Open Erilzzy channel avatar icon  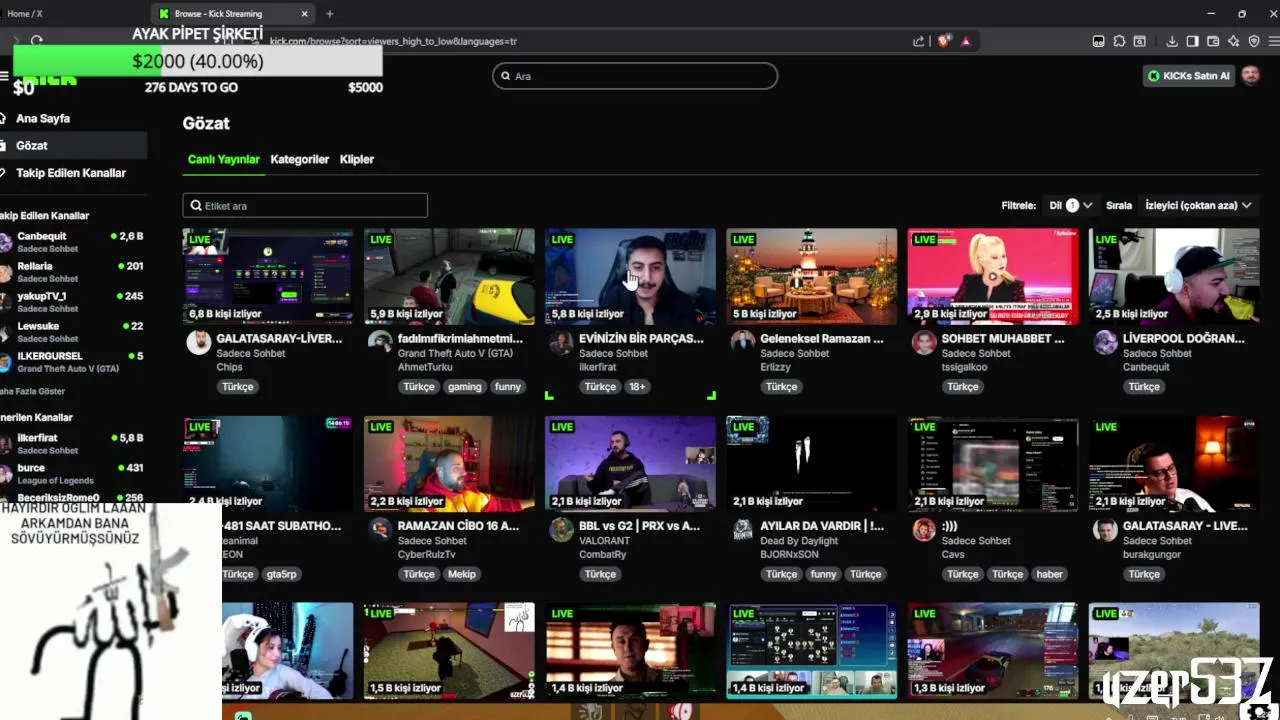pos(742,342)
